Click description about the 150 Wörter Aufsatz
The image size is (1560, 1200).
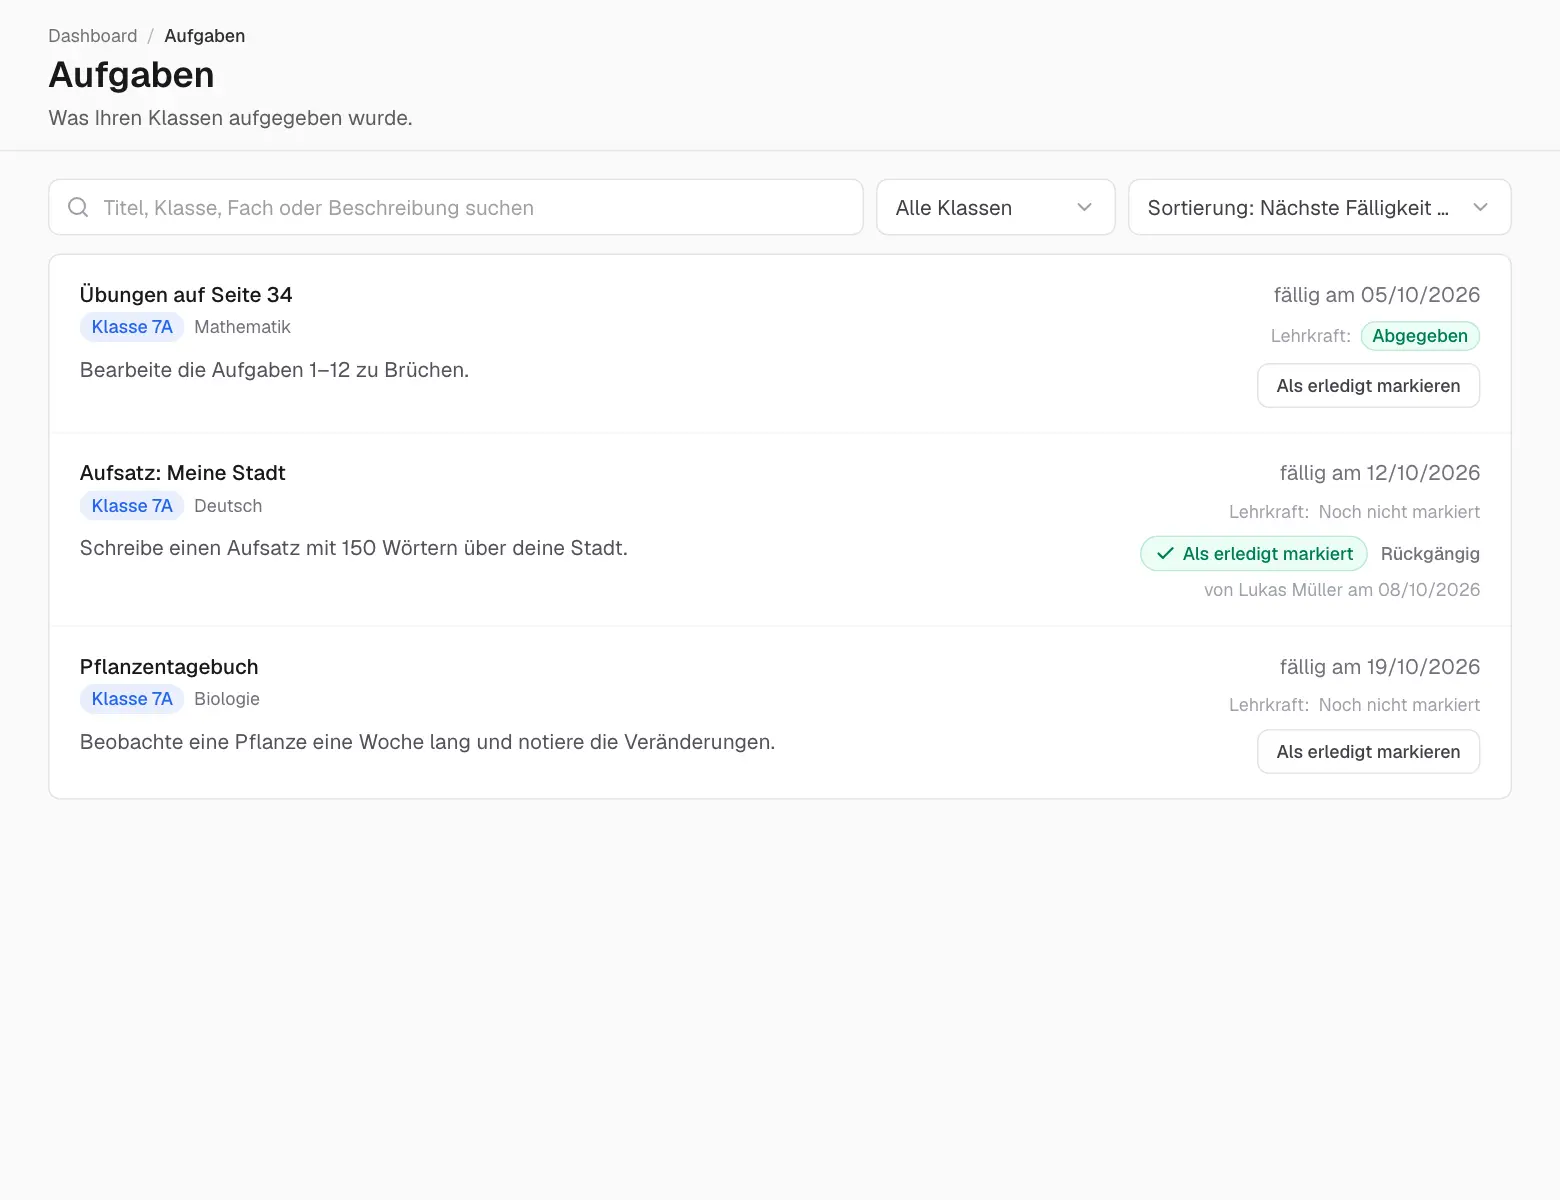click(x=354, y=548)
